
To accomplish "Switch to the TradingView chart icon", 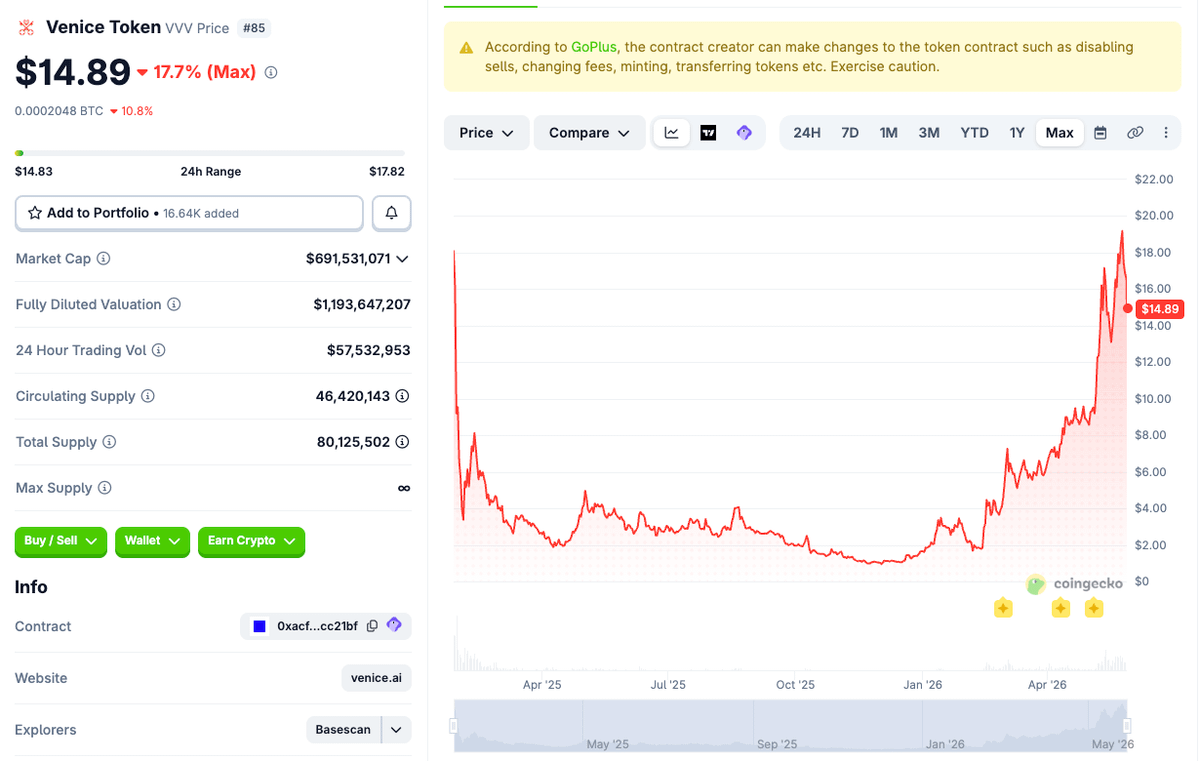I will (x=708, y=133).
